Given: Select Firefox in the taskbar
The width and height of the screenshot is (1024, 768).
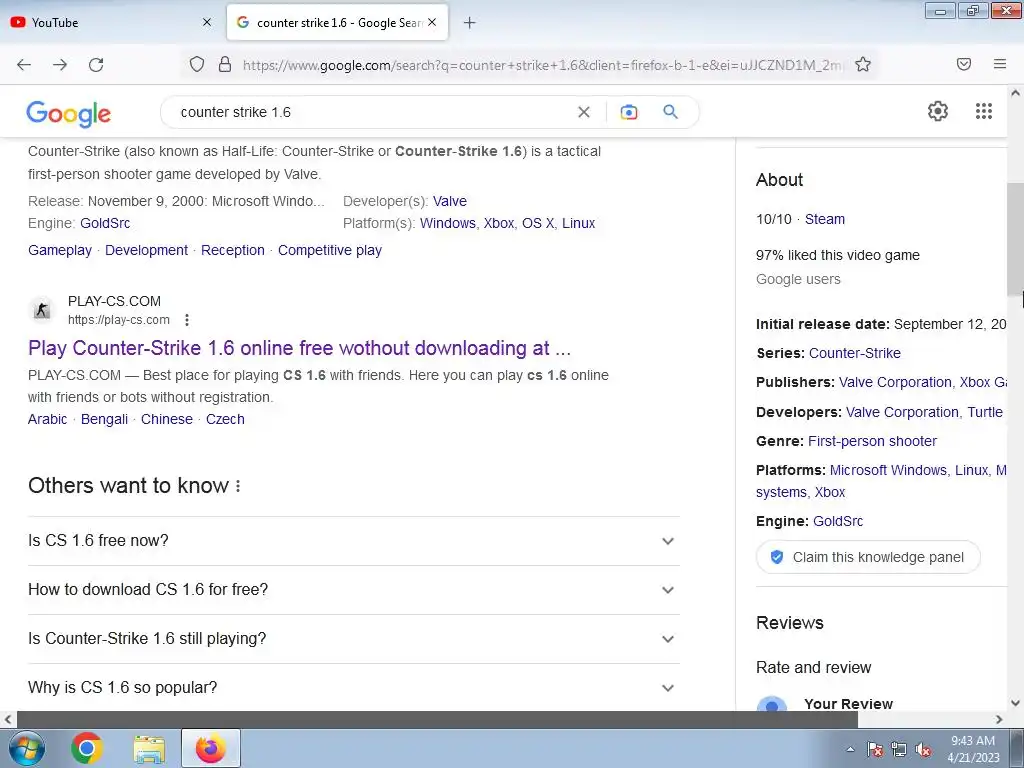Looking at the screenshot, I should [x=210, y=748].
